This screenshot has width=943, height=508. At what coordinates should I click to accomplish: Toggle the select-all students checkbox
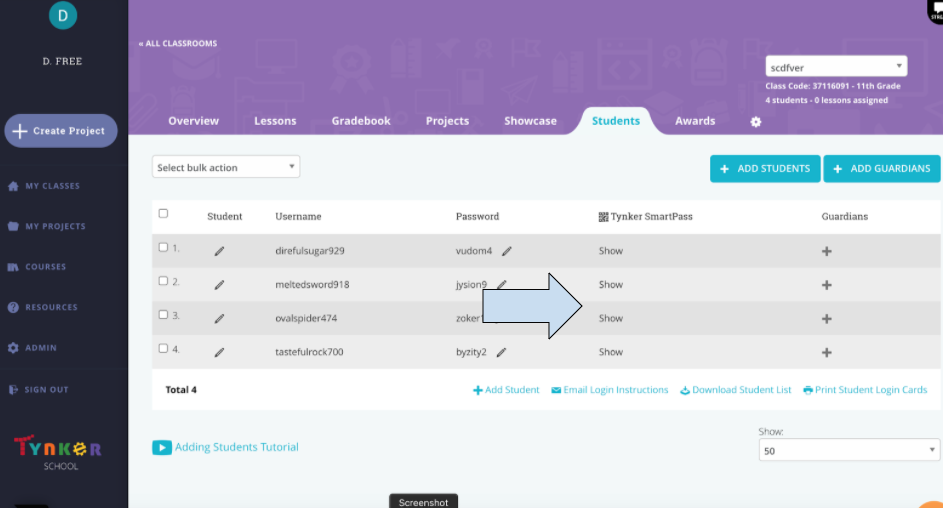164,213
